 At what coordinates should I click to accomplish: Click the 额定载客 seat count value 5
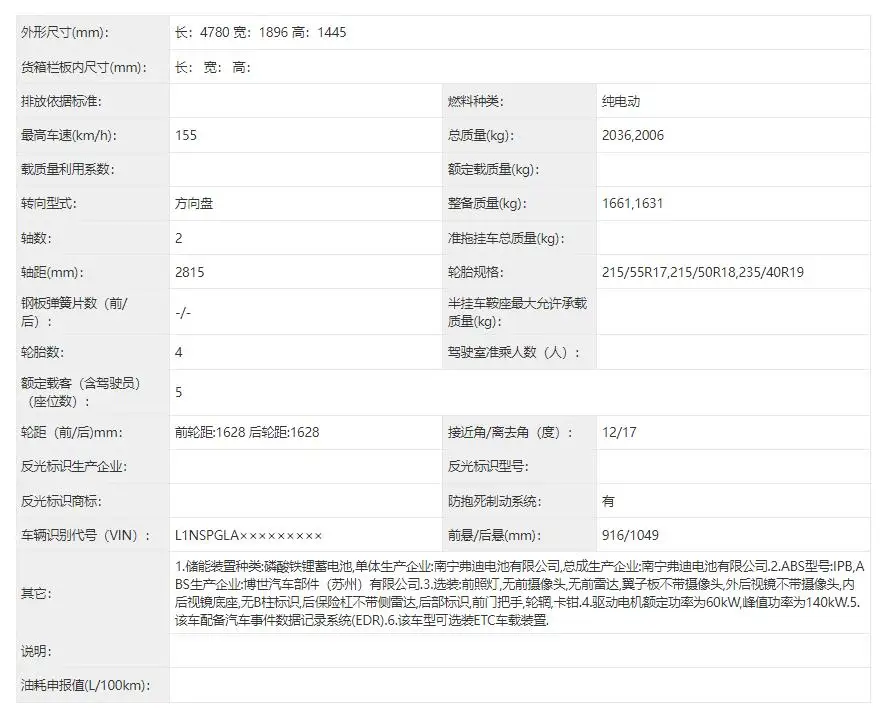179,392
